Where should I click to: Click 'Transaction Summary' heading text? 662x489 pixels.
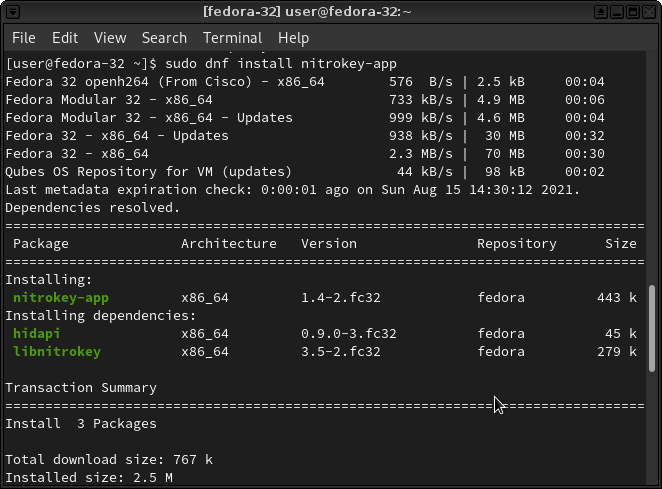coord(81,388)
